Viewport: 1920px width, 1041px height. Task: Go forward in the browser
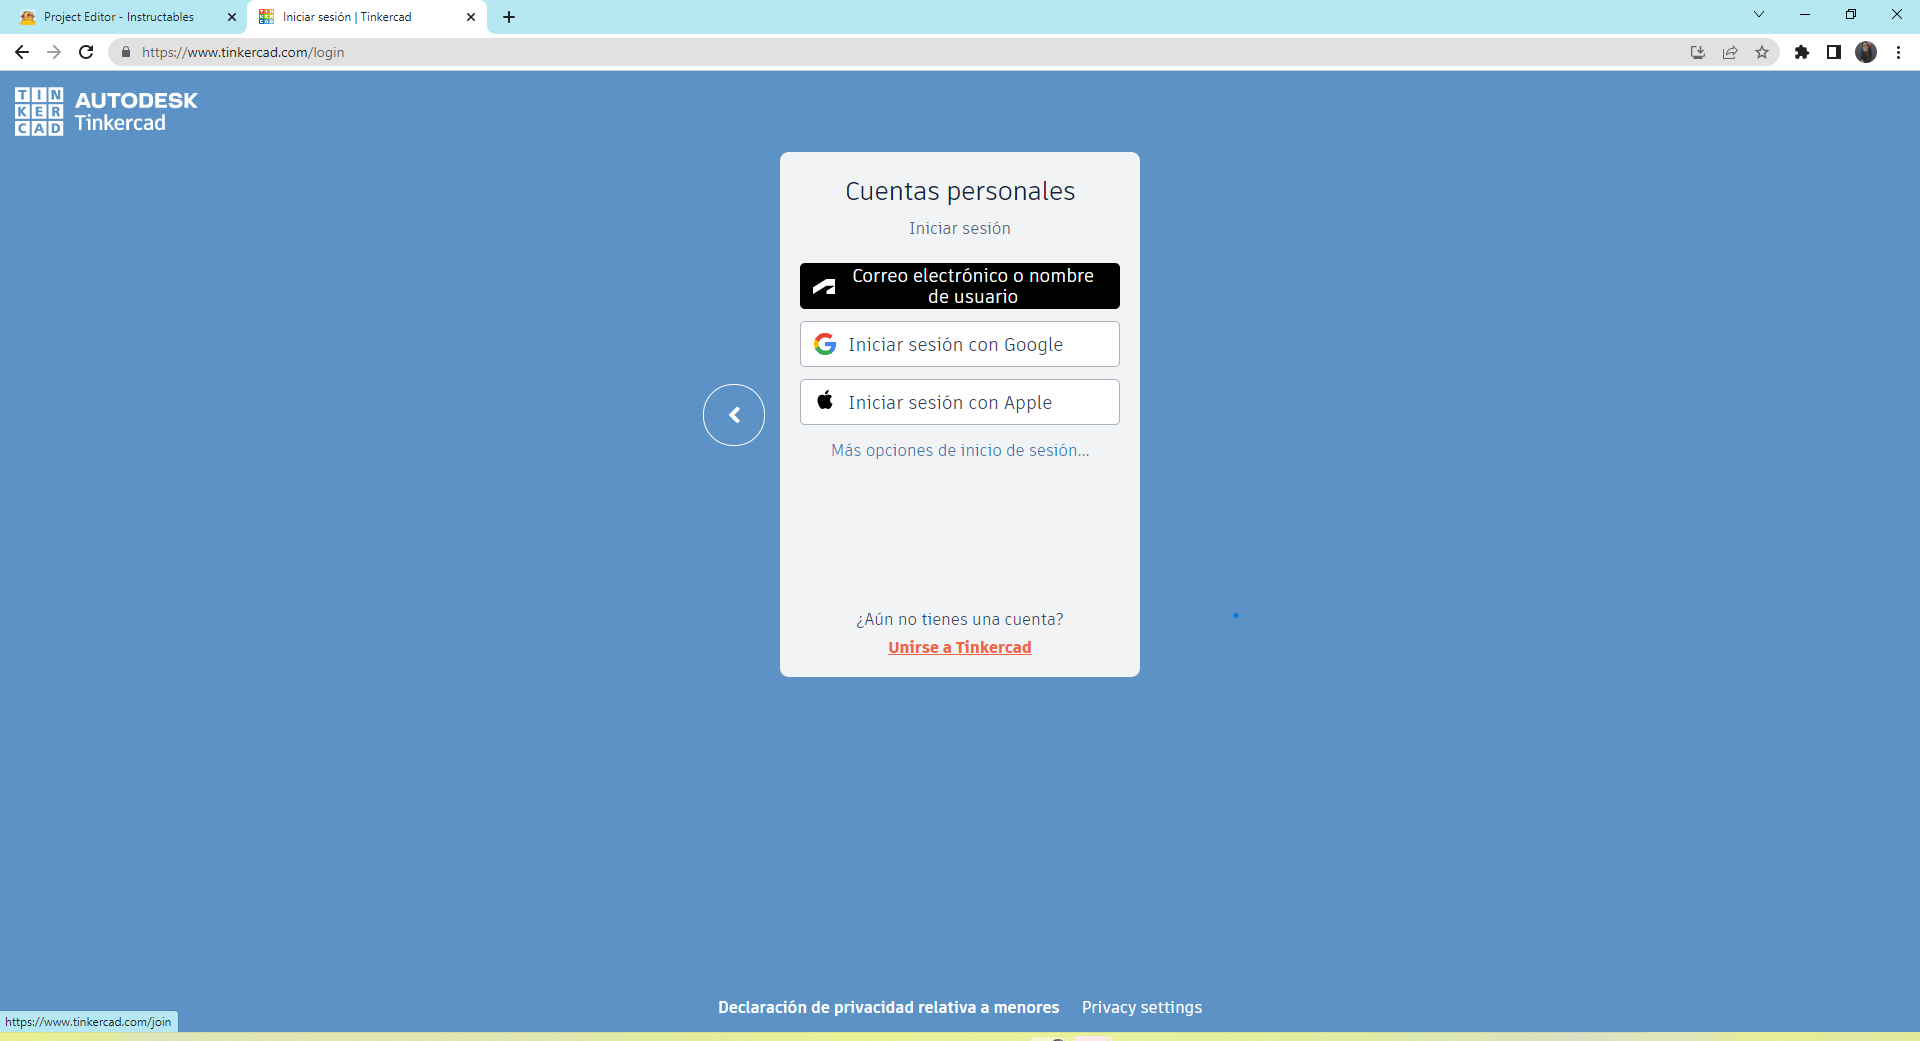pos(54,52)
